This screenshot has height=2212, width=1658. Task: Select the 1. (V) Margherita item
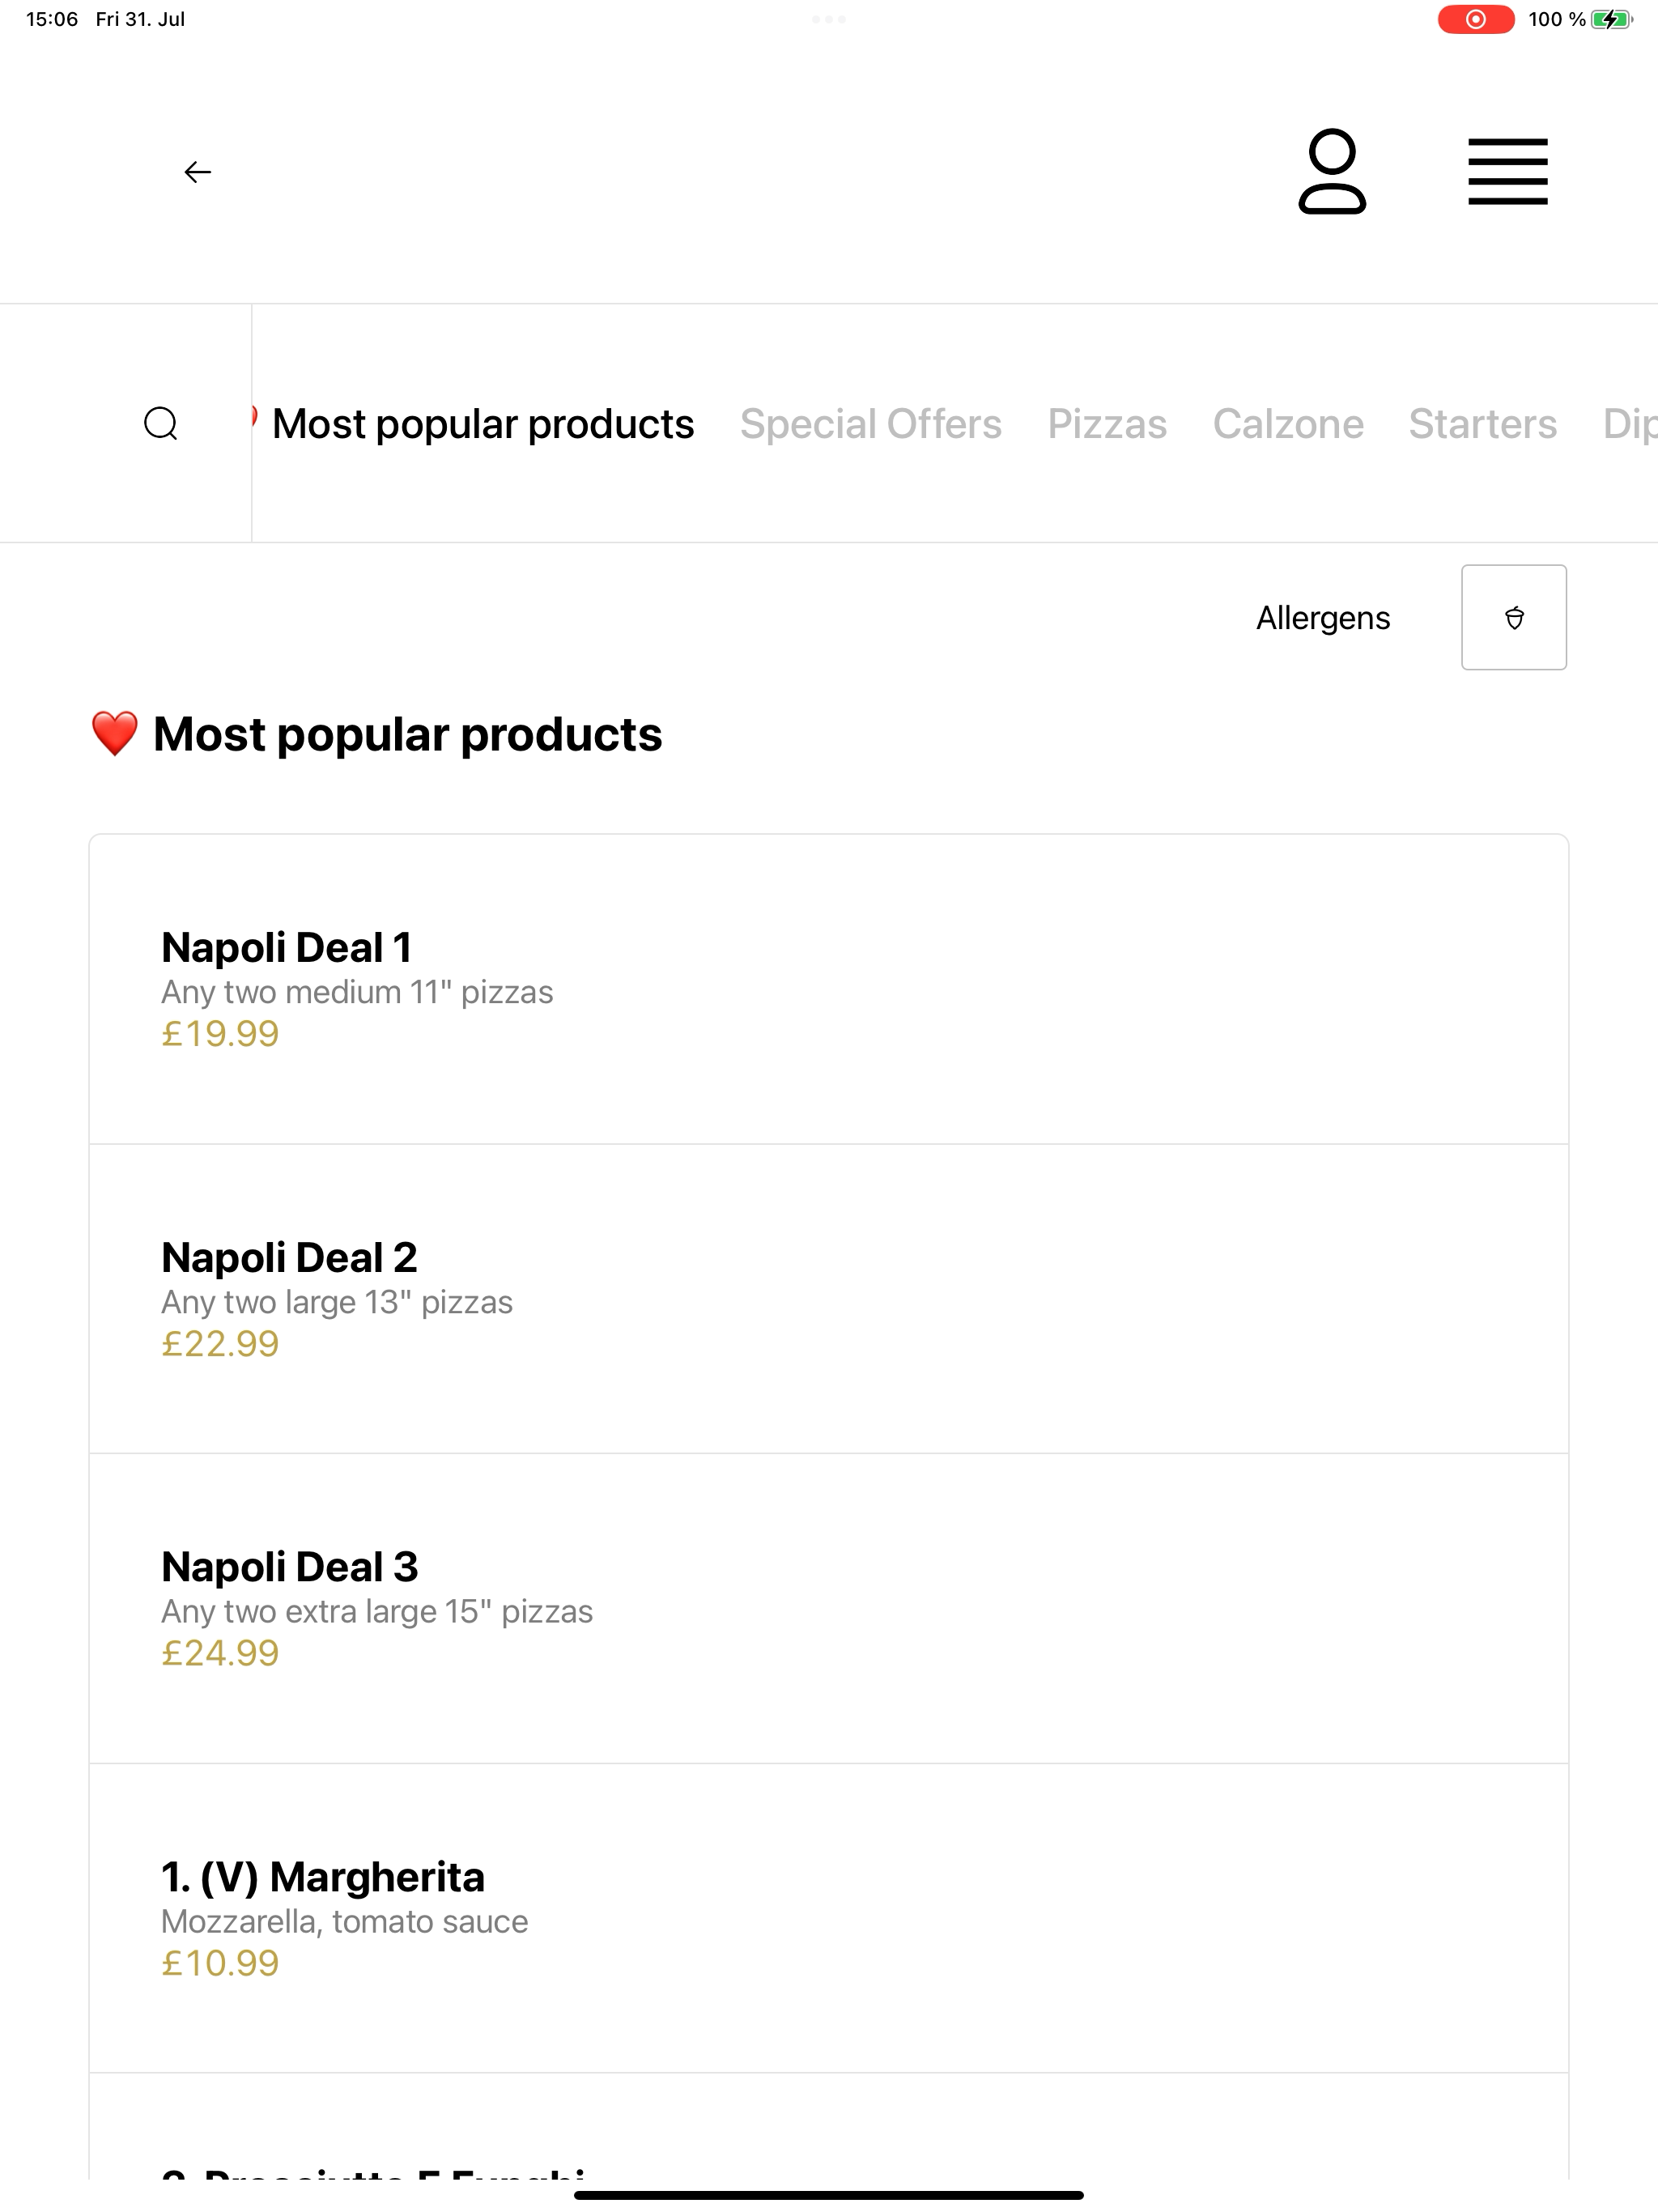click(829, 1918)
